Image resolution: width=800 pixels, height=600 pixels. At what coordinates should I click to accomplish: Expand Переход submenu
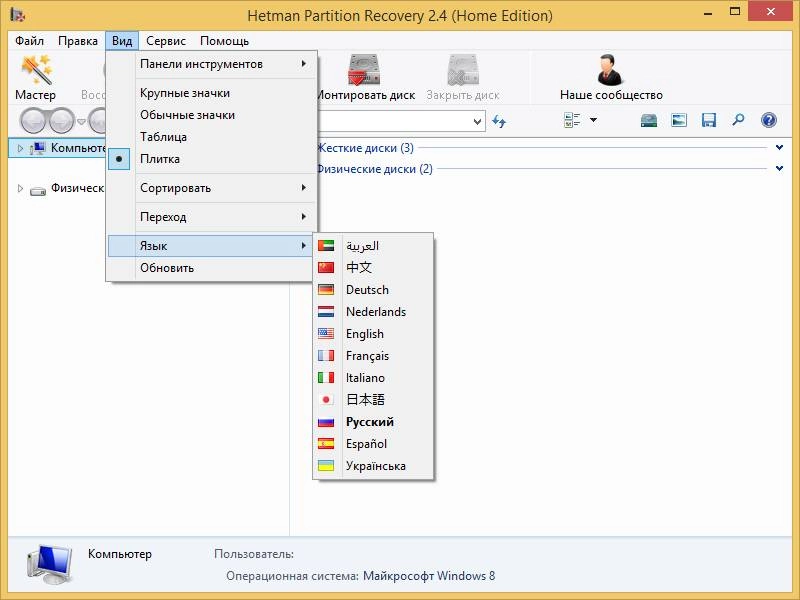(x=211, y=217)
